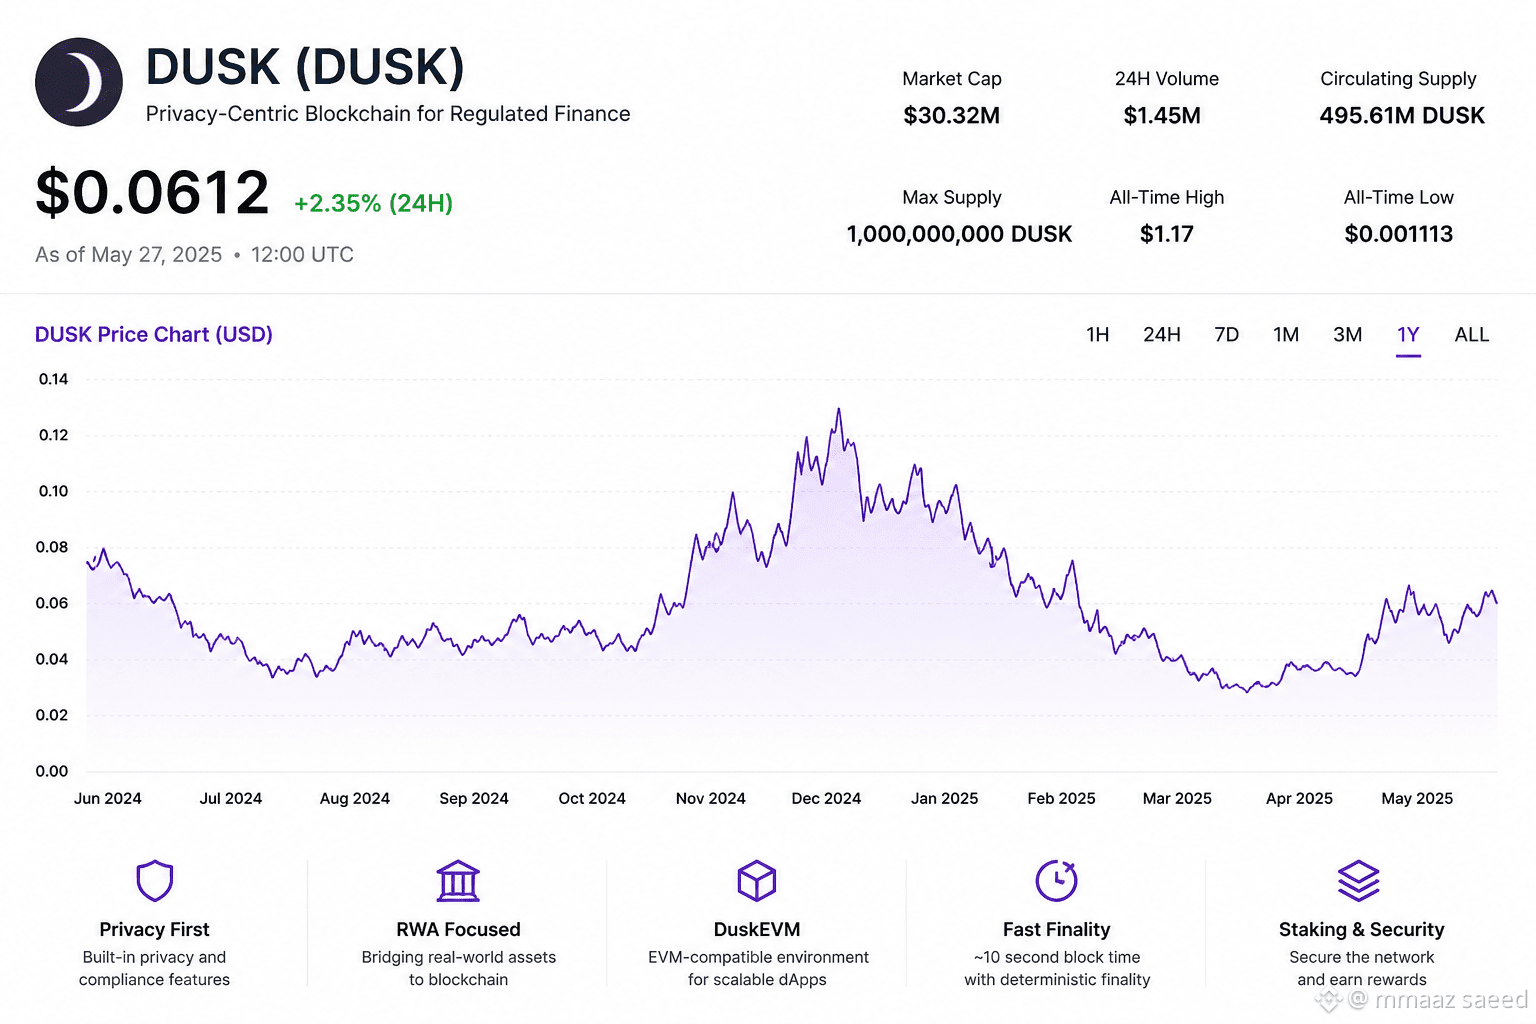Click the 24H Volume value $1.45M
The height and width of the screenshot is (1024, 1536).
pos(1162,116)
